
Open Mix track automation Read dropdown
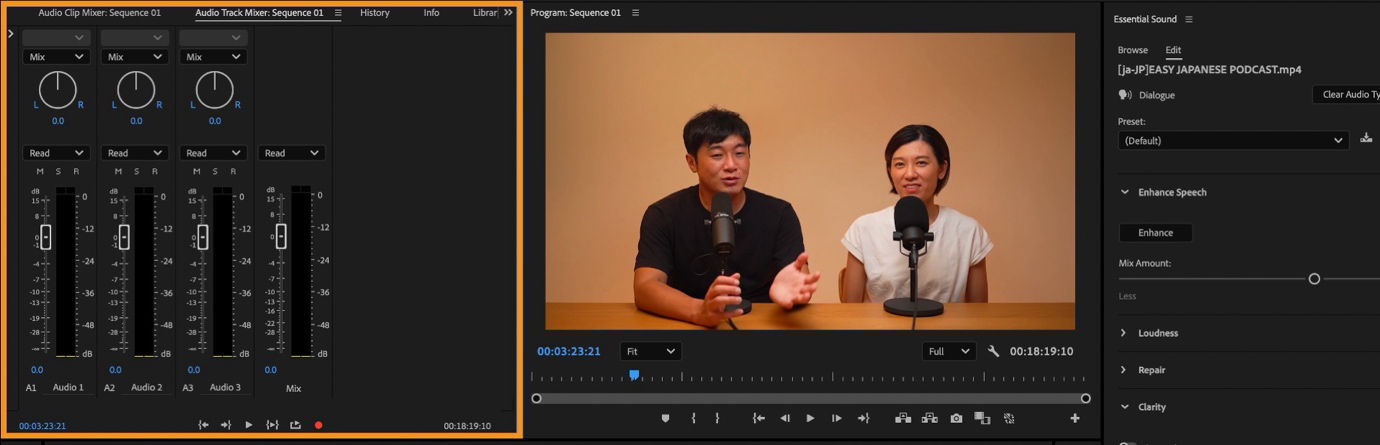point(291,153)
